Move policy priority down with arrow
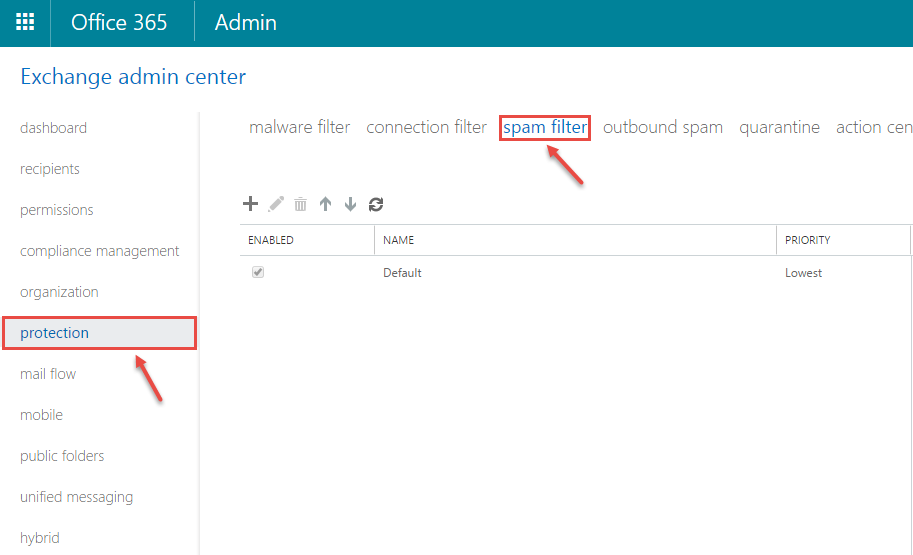 pyautogui.click(x=350, y=204)
